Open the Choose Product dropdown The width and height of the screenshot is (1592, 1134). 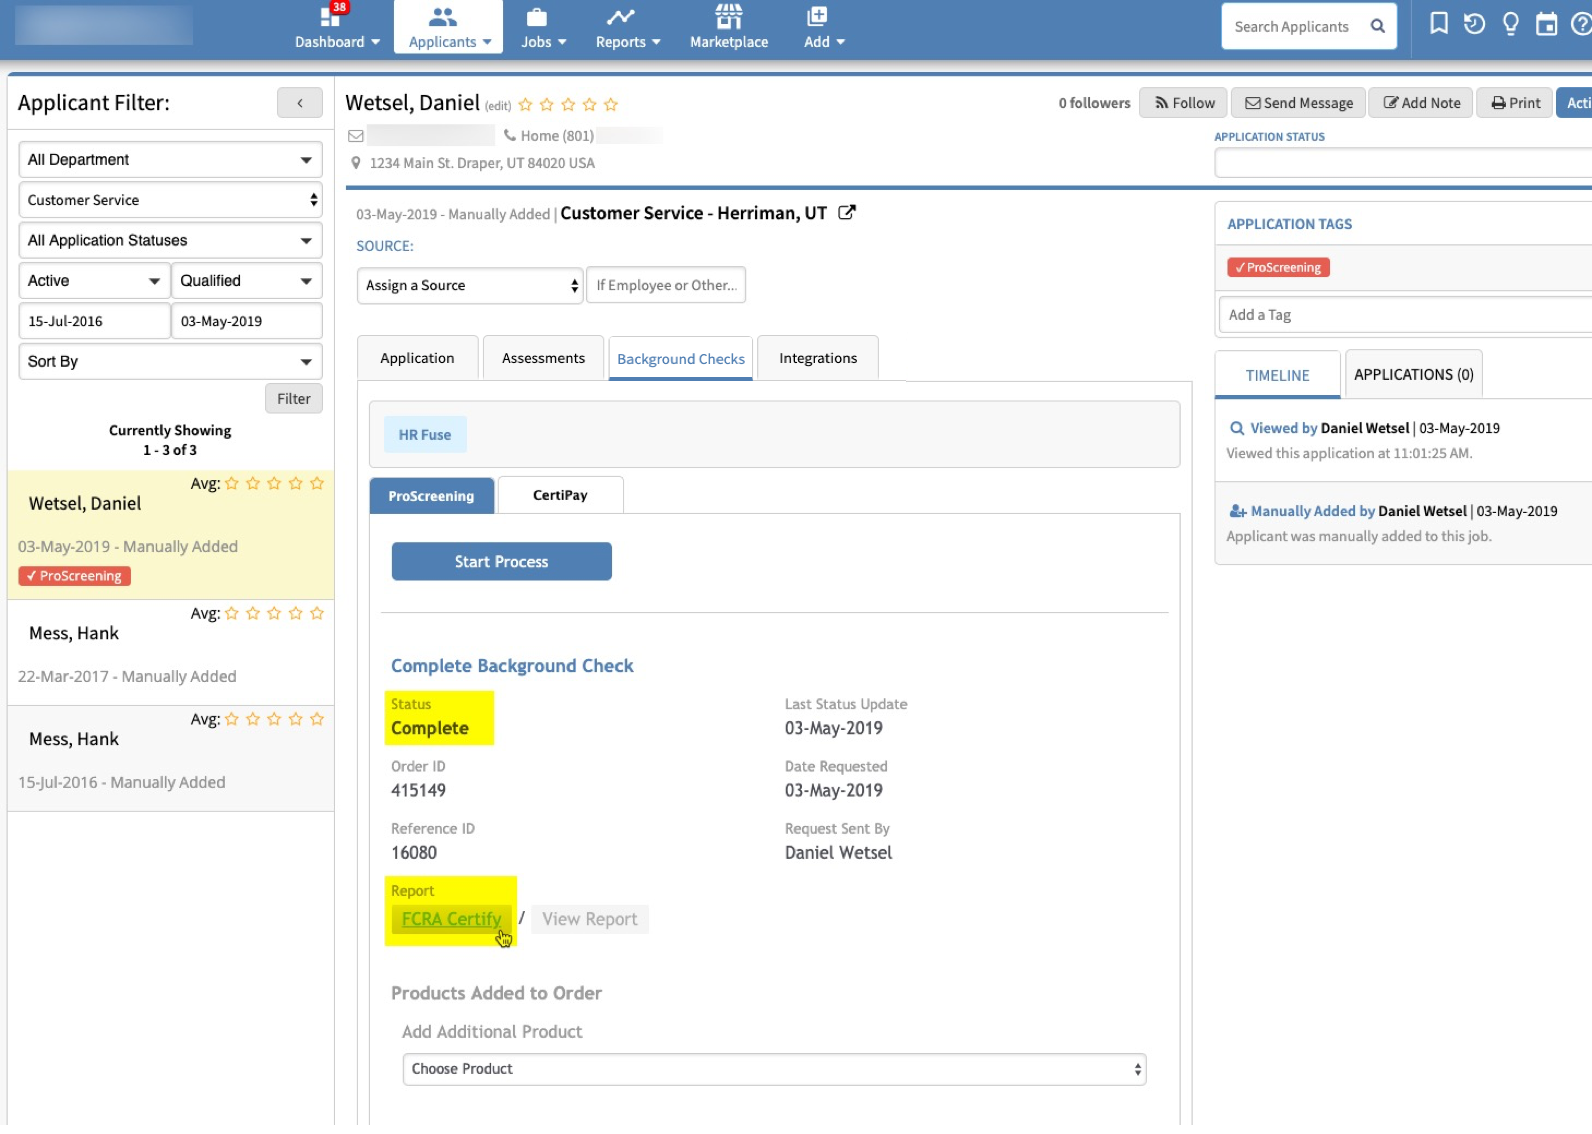773,1069
